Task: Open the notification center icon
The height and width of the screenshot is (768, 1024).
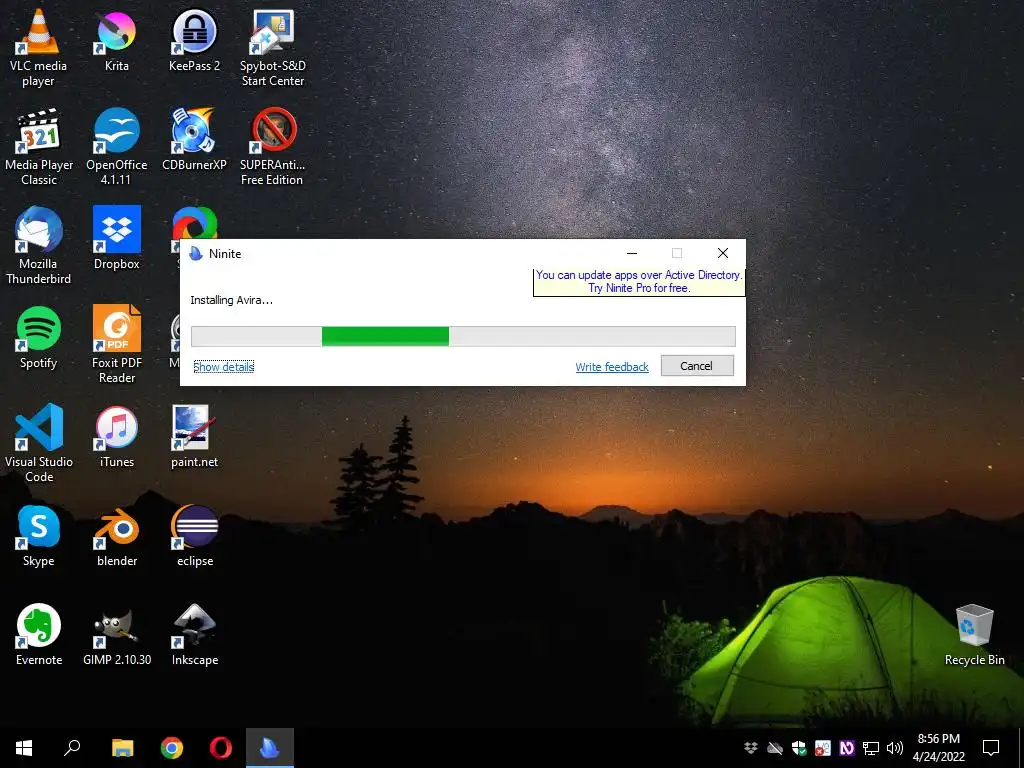Action: (991, 748)
